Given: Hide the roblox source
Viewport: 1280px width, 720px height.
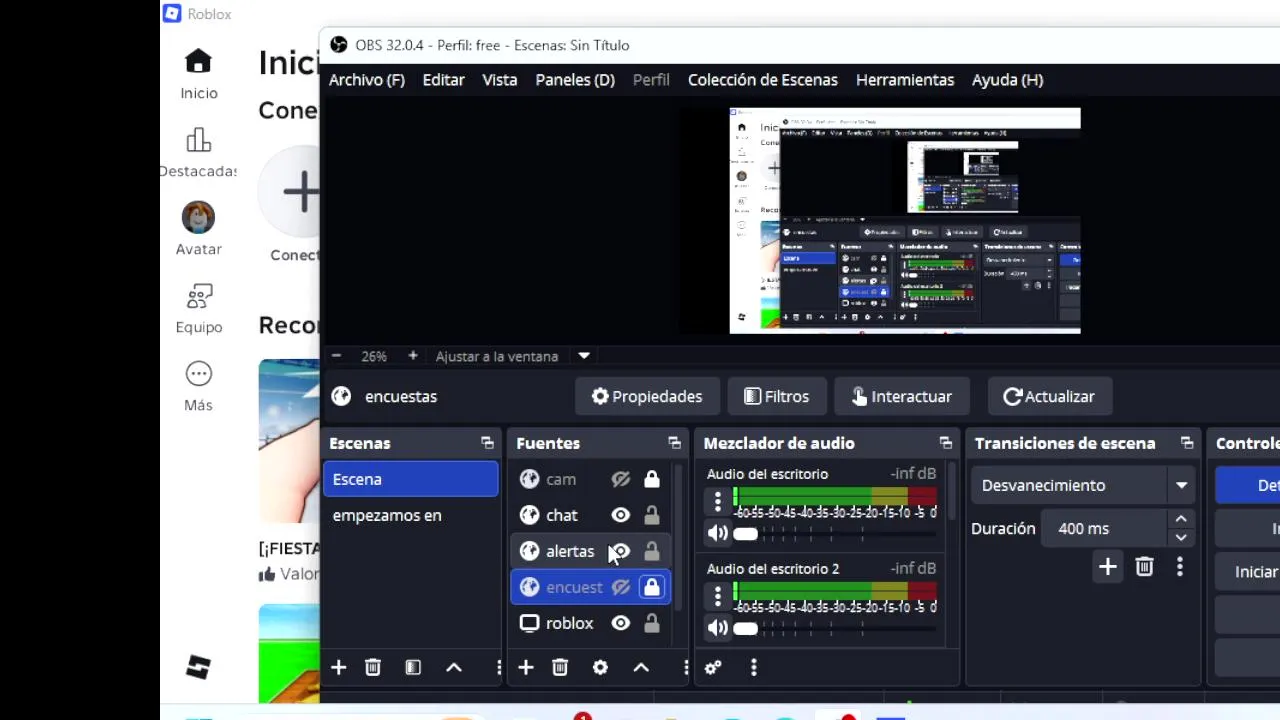Looking at the screenshot, I should coord(621,623).
